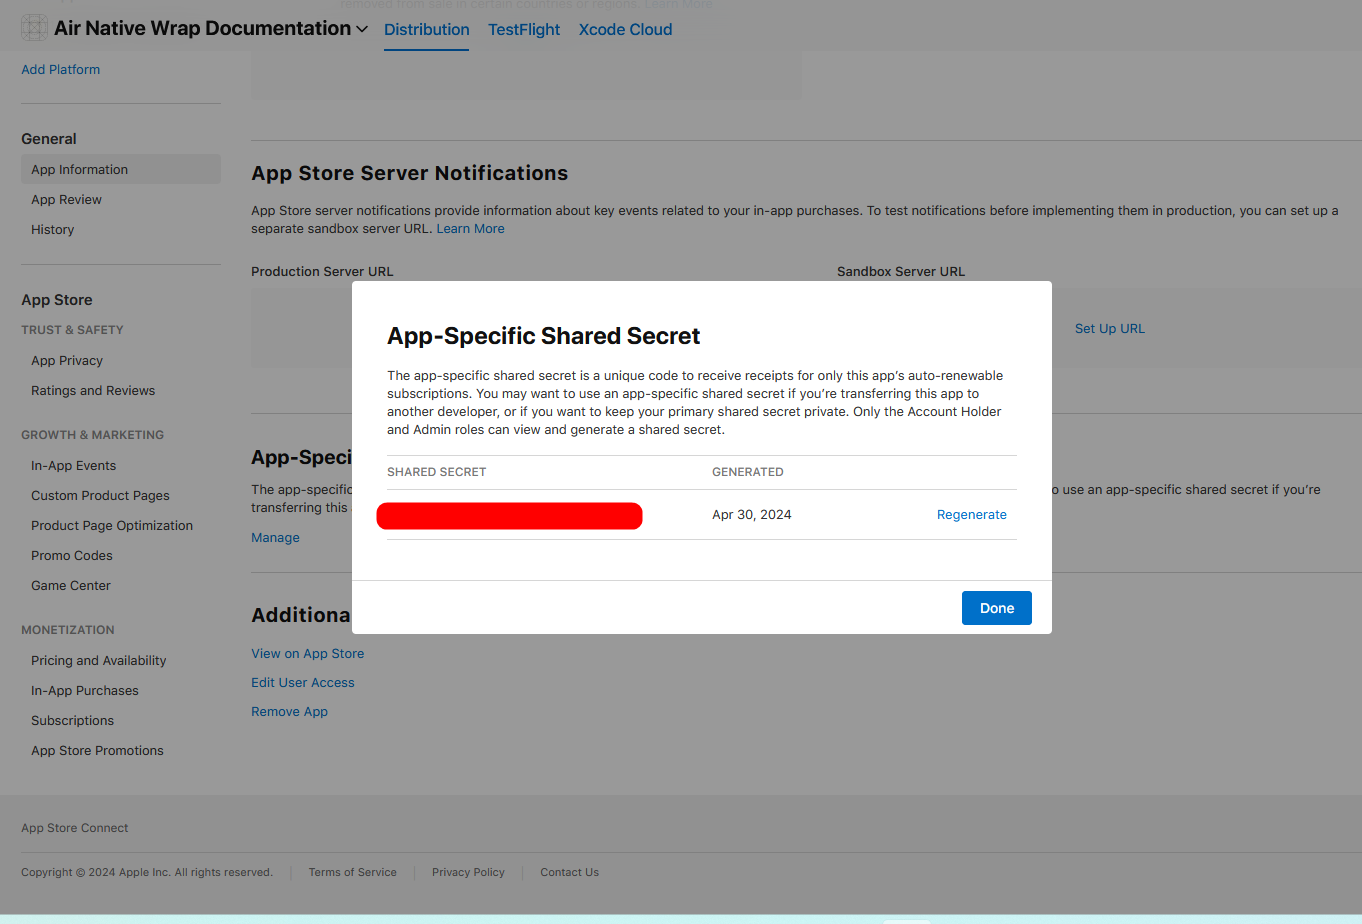
Task: Click the Manage link for shared secret
Action: tap(275, 537)
